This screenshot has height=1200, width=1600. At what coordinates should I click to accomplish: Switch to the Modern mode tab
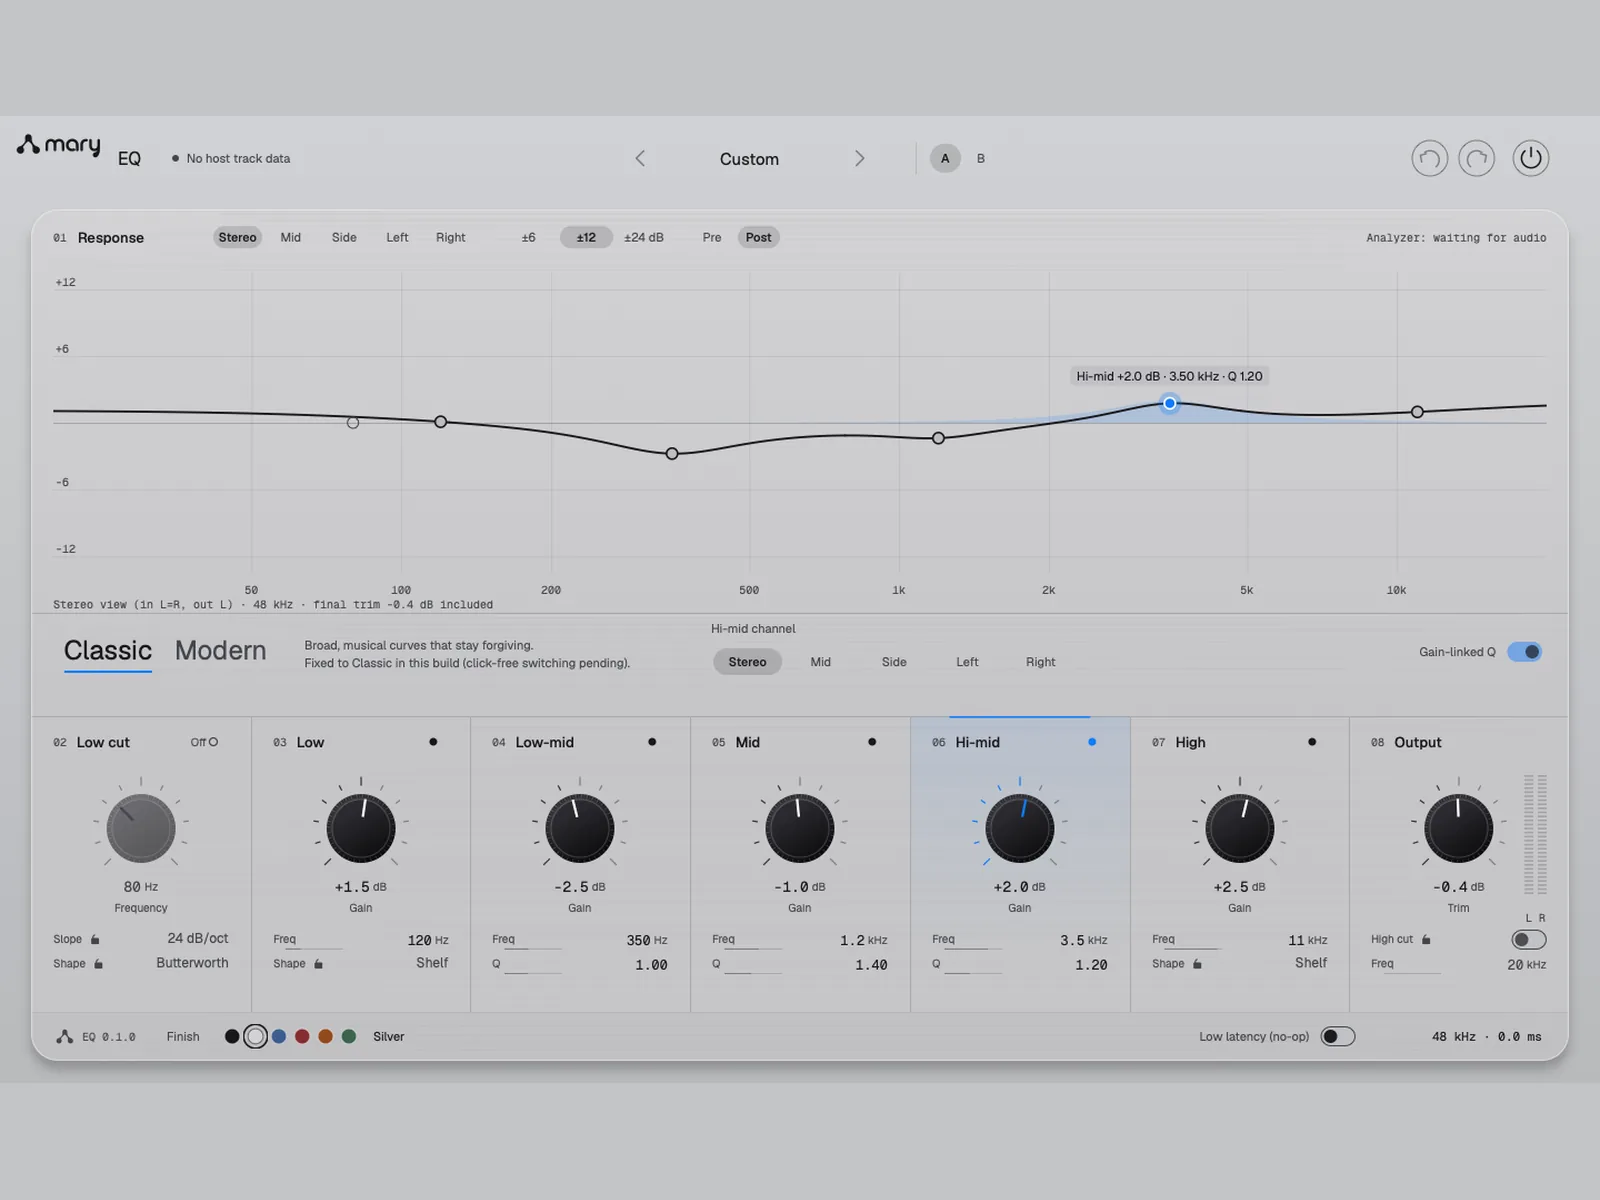221,651
